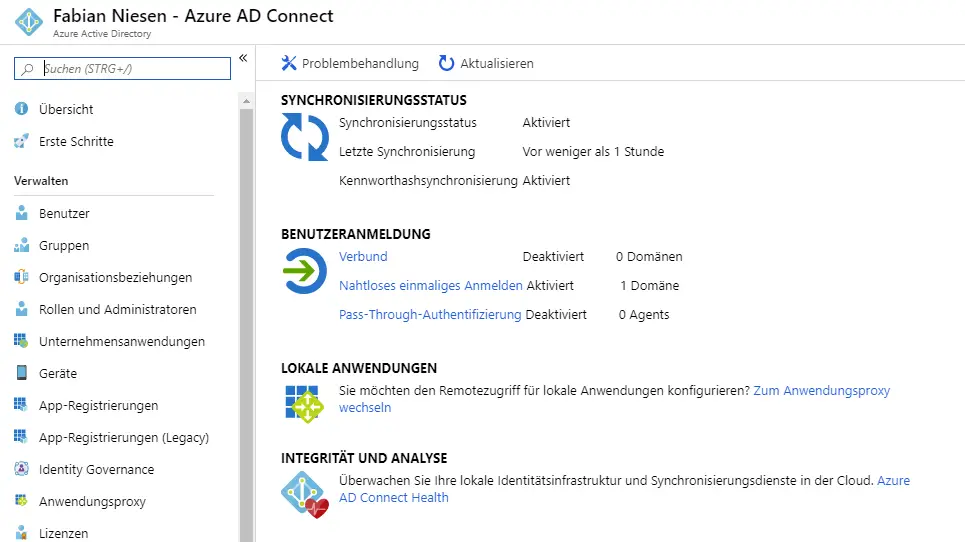The image size is (965, 542).
Task: Open Problembehandlung toolbar command
Action: point(360,63)
